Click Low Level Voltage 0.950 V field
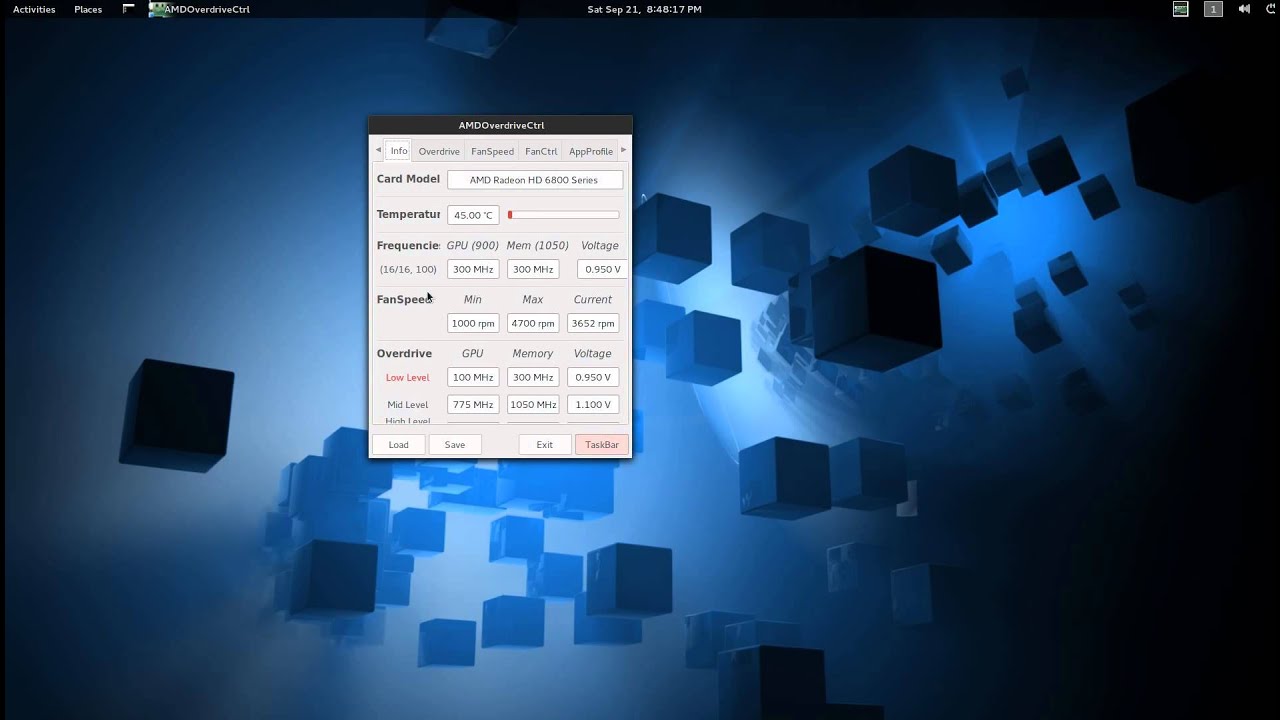 593,377
